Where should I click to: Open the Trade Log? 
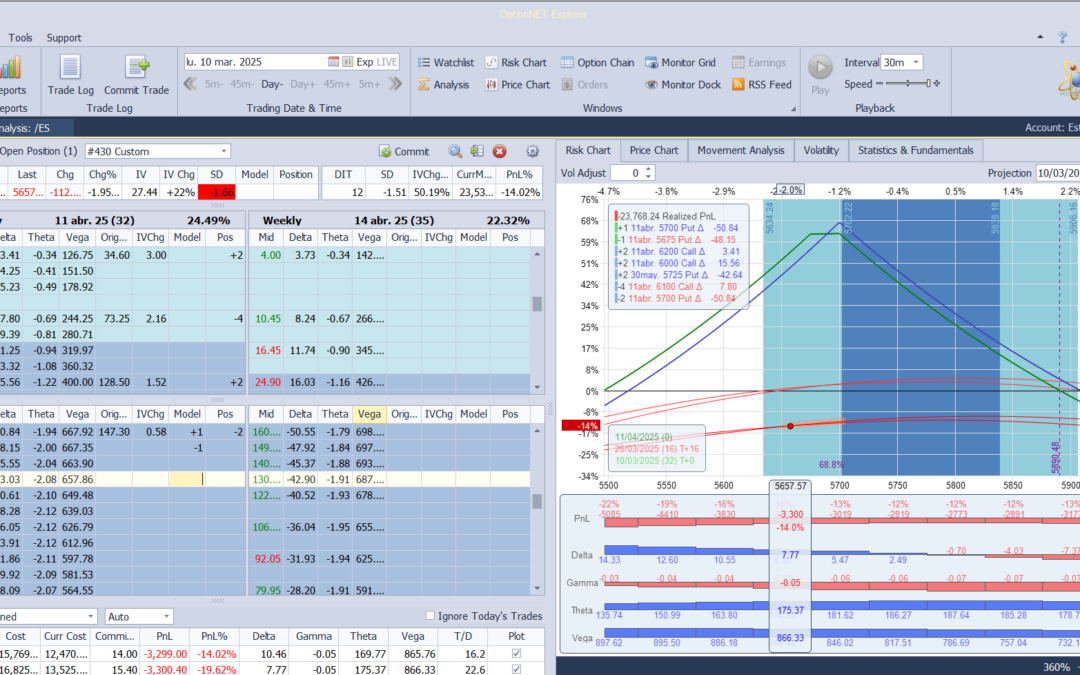[x=70, y=75]
